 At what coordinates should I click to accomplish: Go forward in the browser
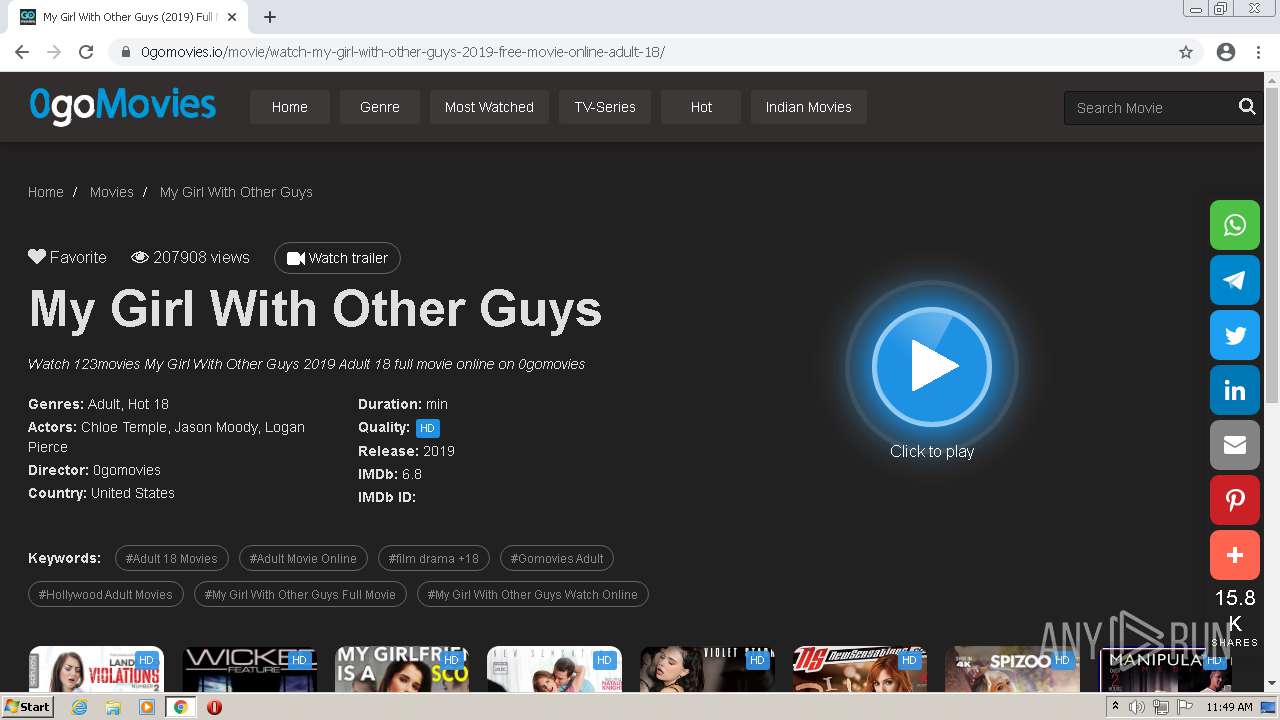pyautogui.click(x=54, y=52)
